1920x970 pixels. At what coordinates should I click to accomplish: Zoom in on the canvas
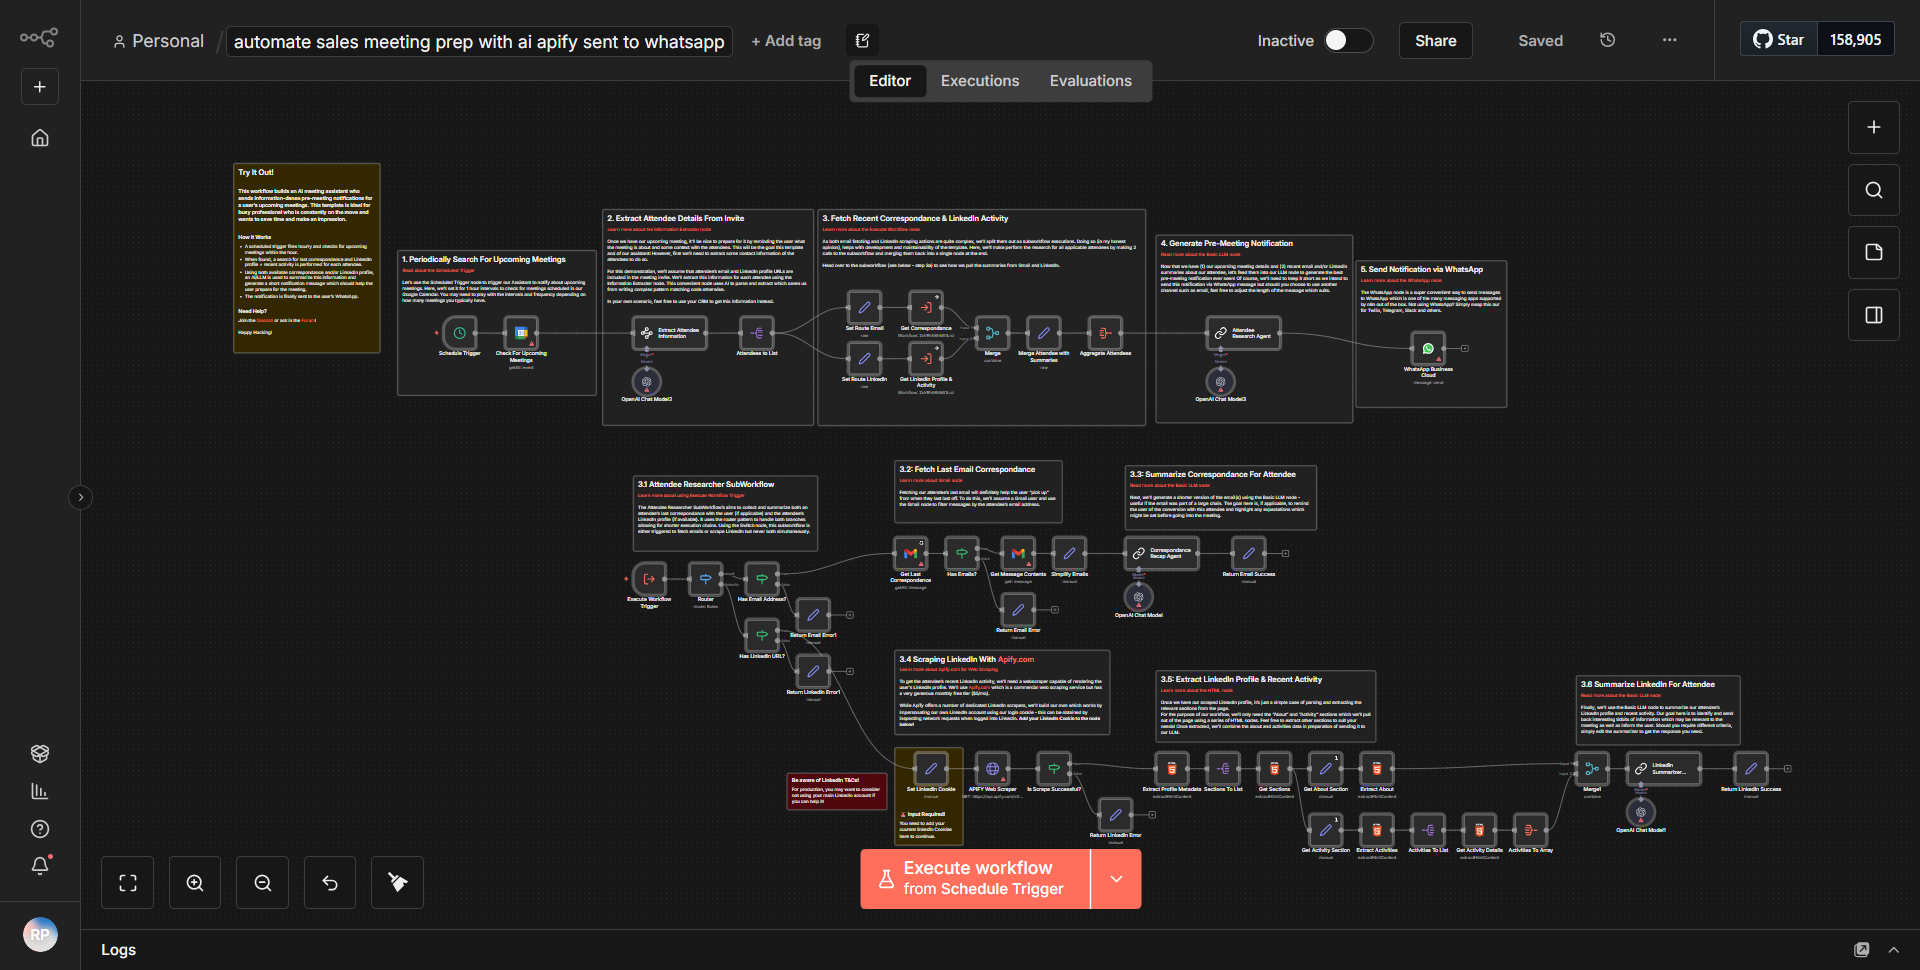pos(195,883)
